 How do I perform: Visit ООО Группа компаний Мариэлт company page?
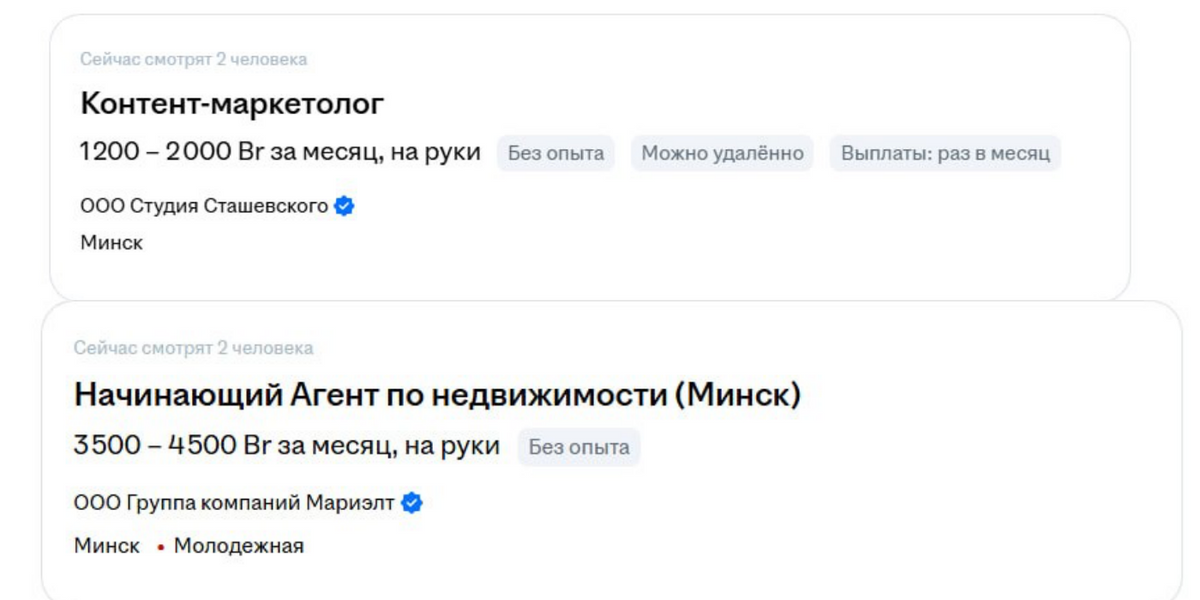click(x=234, y=503)
